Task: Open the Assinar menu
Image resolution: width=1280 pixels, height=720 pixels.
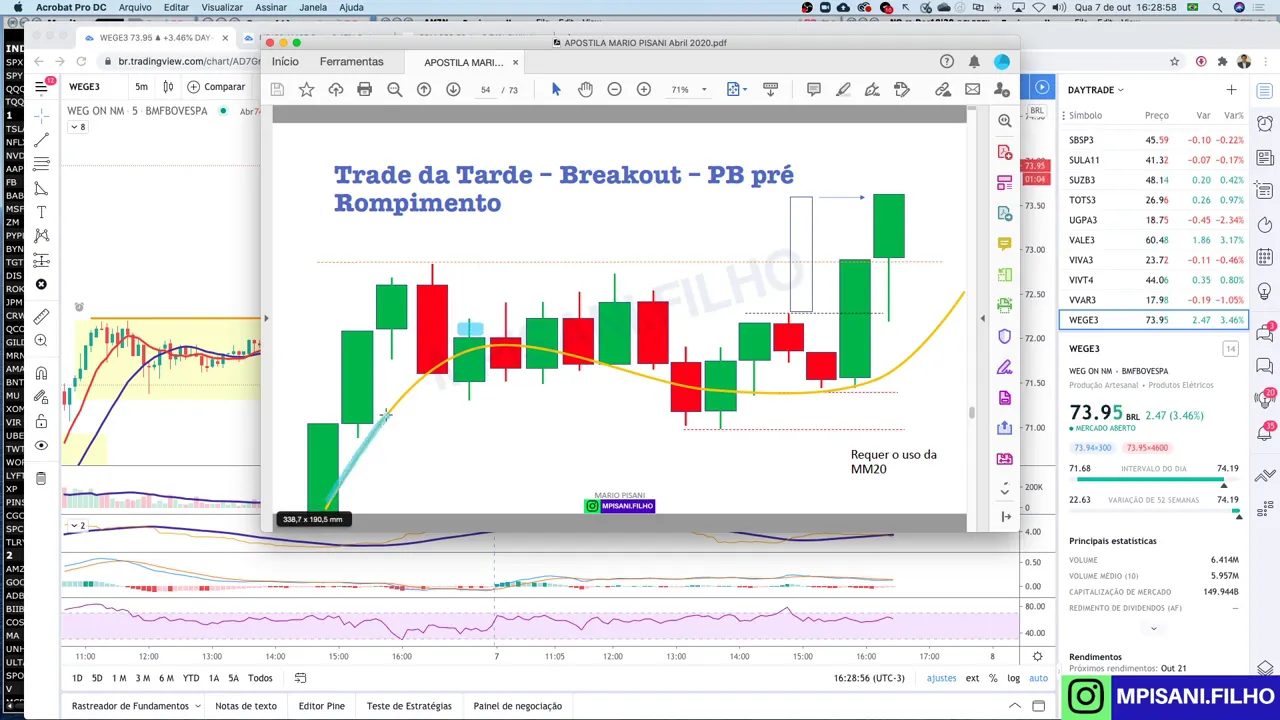Action: (x=271, y=7)
